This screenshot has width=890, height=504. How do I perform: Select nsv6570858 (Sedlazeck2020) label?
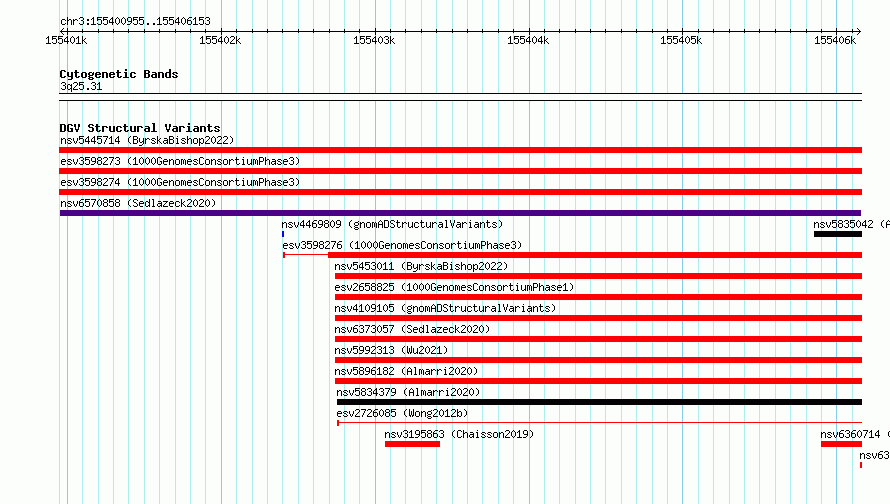(138, 203)
